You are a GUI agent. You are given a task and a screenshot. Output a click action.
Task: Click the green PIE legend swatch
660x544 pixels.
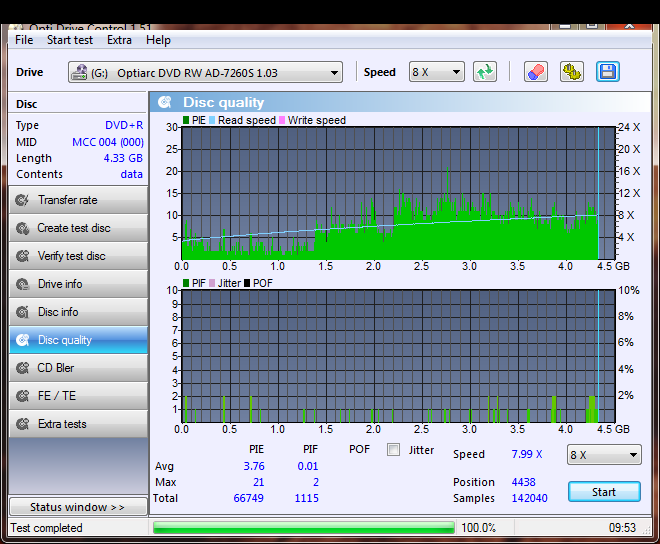point(186,120)
